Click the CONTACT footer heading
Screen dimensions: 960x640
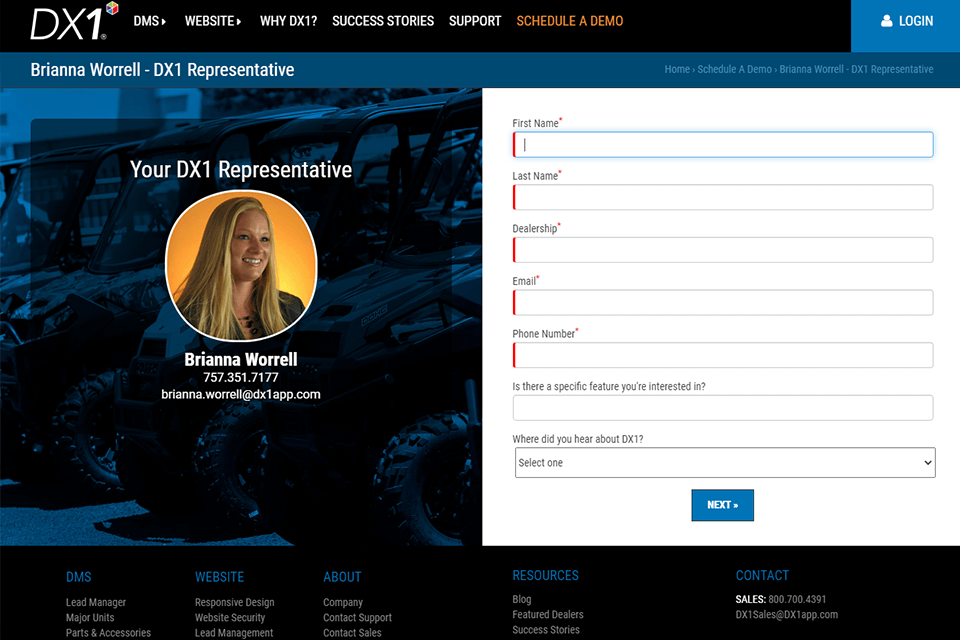click(762, 575)
